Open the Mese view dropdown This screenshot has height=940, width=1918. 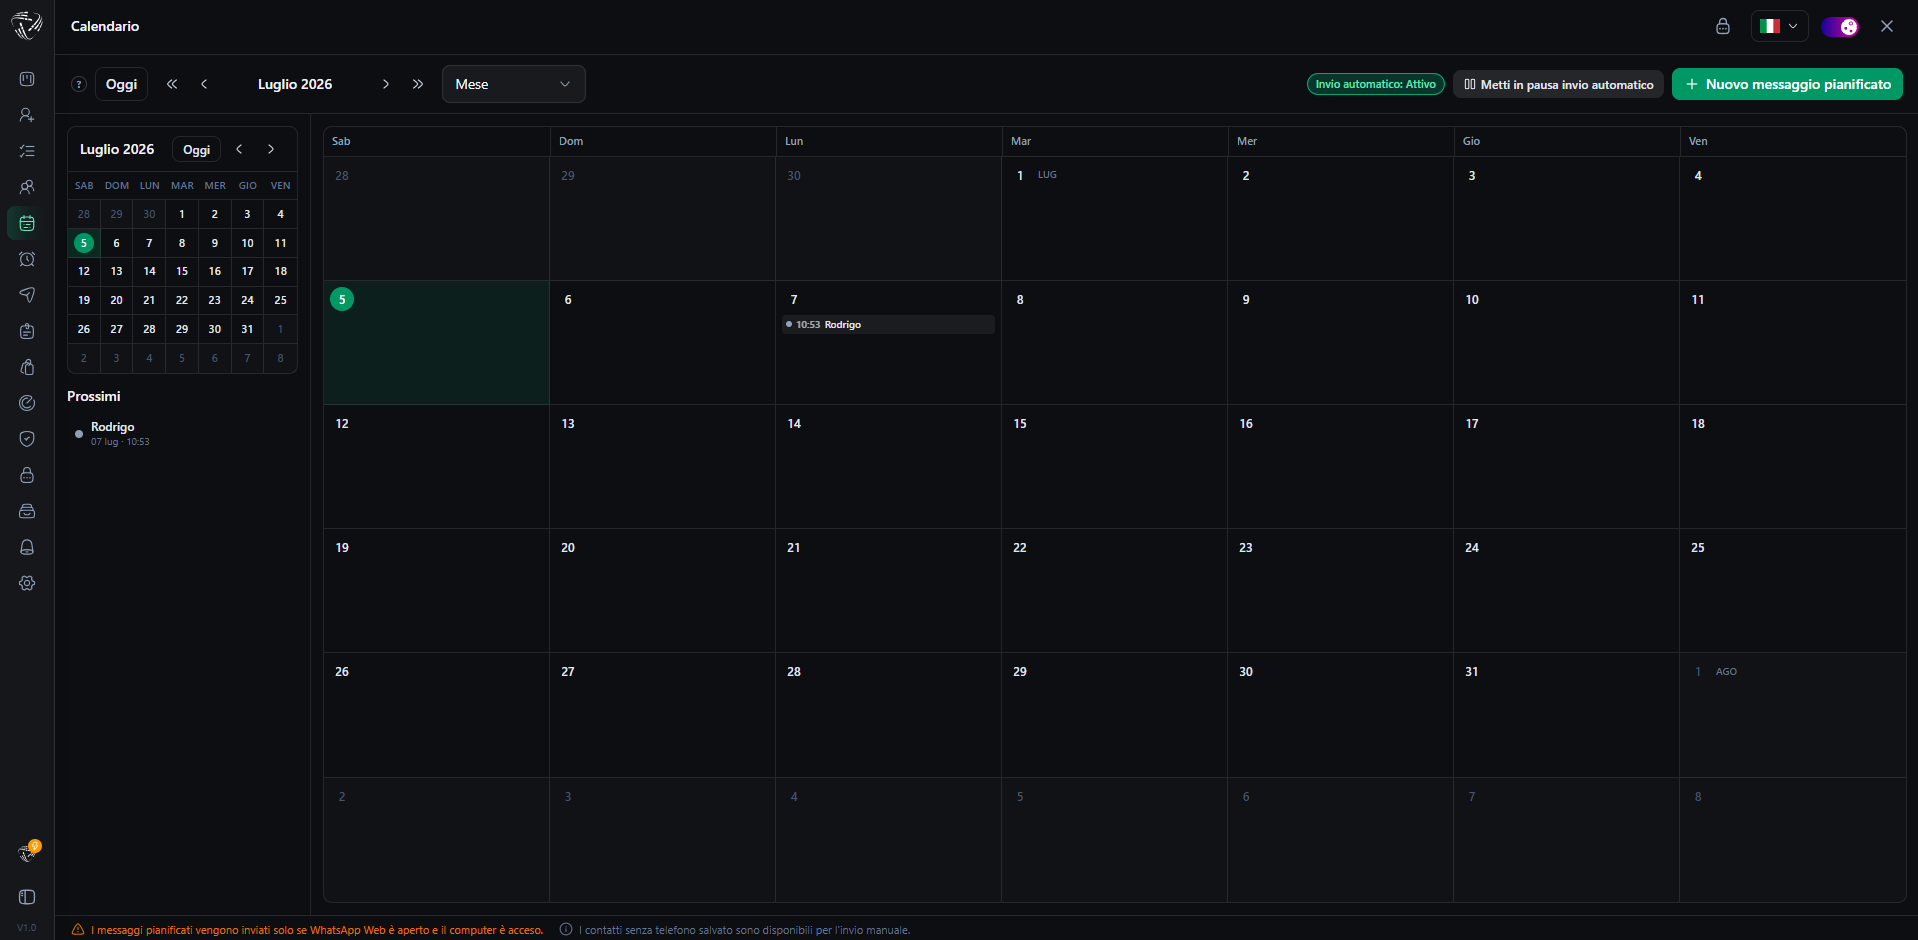pos(513,84)
